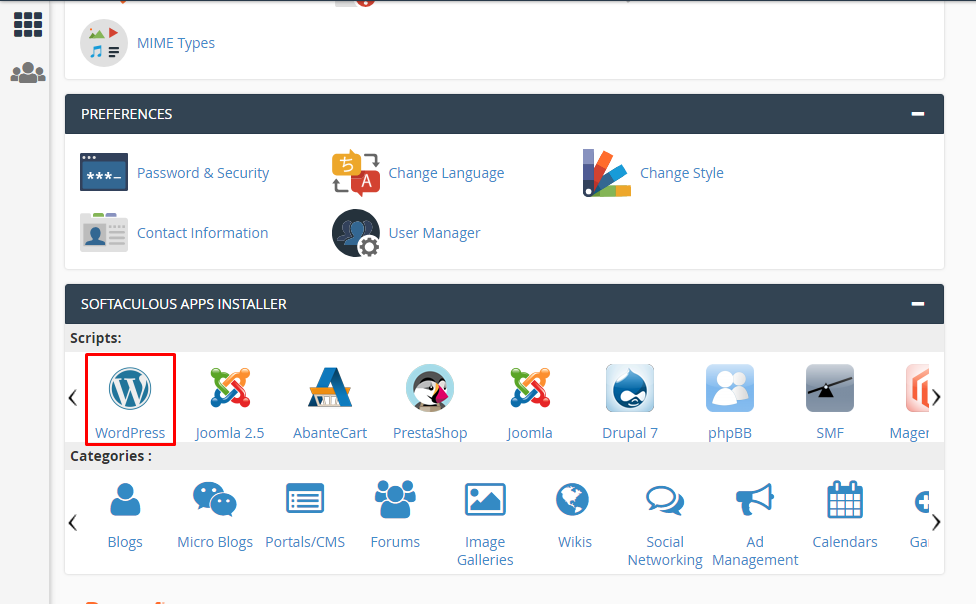Open the cPanel home grid icon
976x604 pixels.
[28, 25]
